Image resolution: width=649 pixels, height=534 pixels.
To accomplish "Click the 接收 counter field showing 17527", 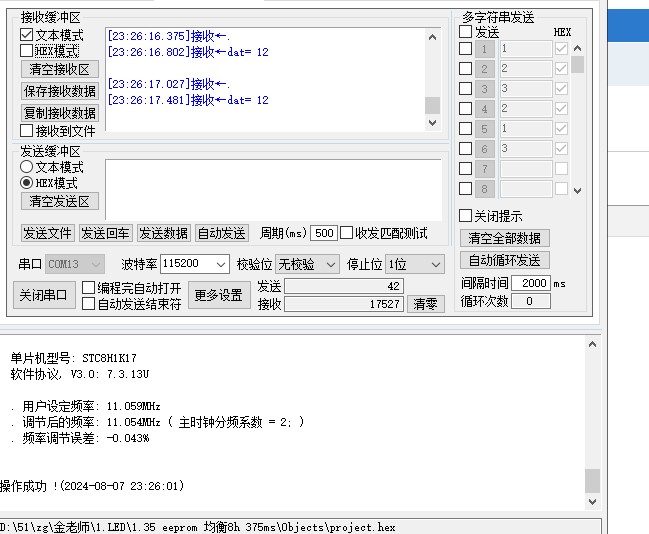I will click(344, 304).
